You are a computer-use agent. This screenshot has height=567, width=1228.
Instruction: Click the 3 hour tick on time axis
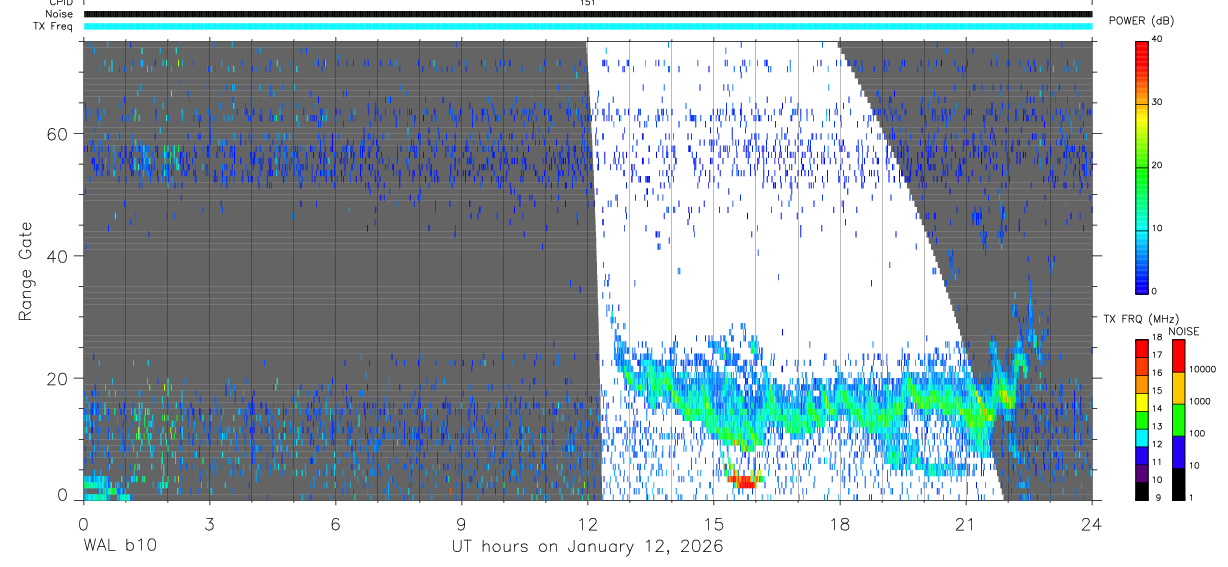[x=209, y=524]
